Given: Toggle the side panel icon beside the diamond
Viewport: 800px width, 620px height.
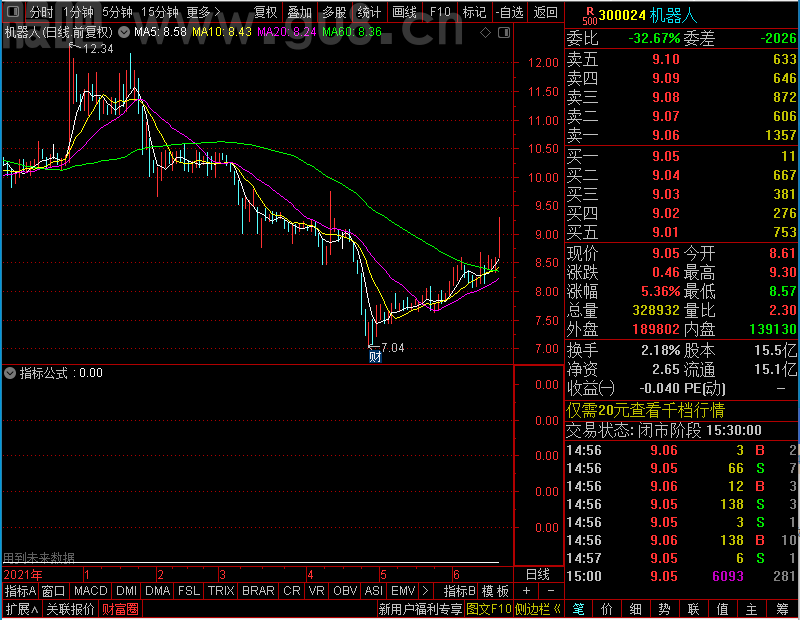Looking at the screenshot, I should pyautogui.click(x=504, y=33).
